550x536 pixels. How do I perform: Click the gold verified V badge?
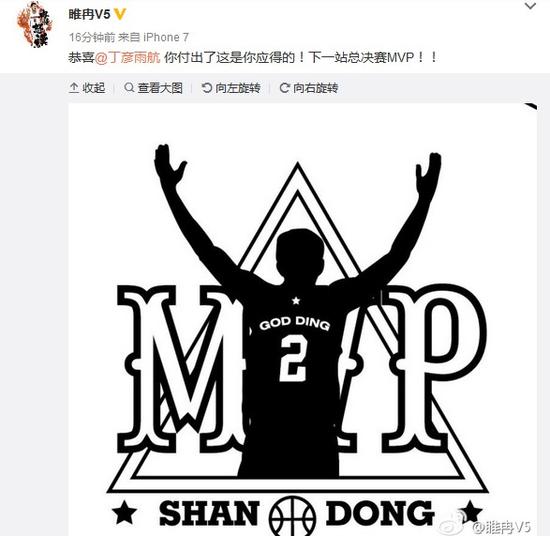click(x=120, y=14)
